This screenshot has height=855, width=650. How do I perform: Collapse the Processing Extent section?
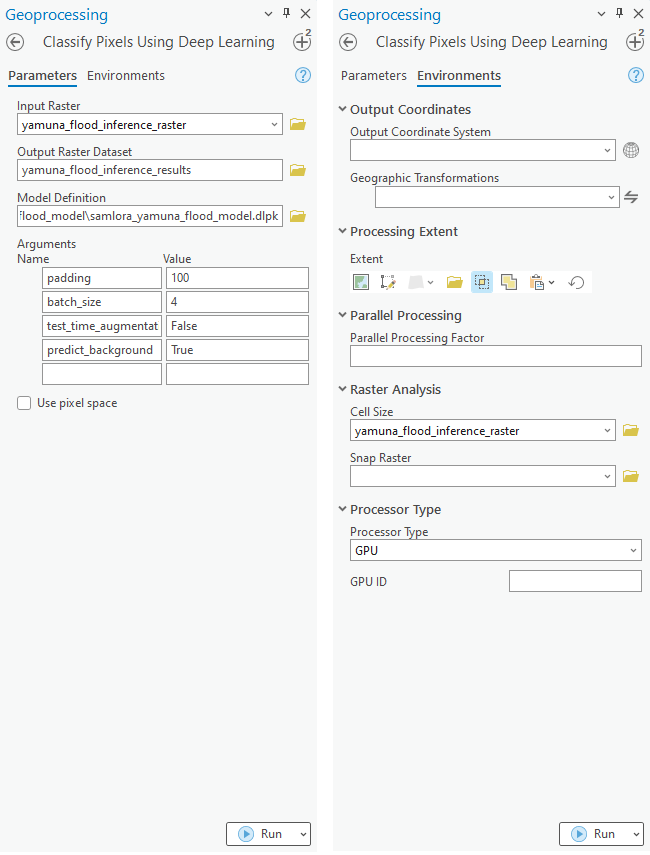coord(343,232)
